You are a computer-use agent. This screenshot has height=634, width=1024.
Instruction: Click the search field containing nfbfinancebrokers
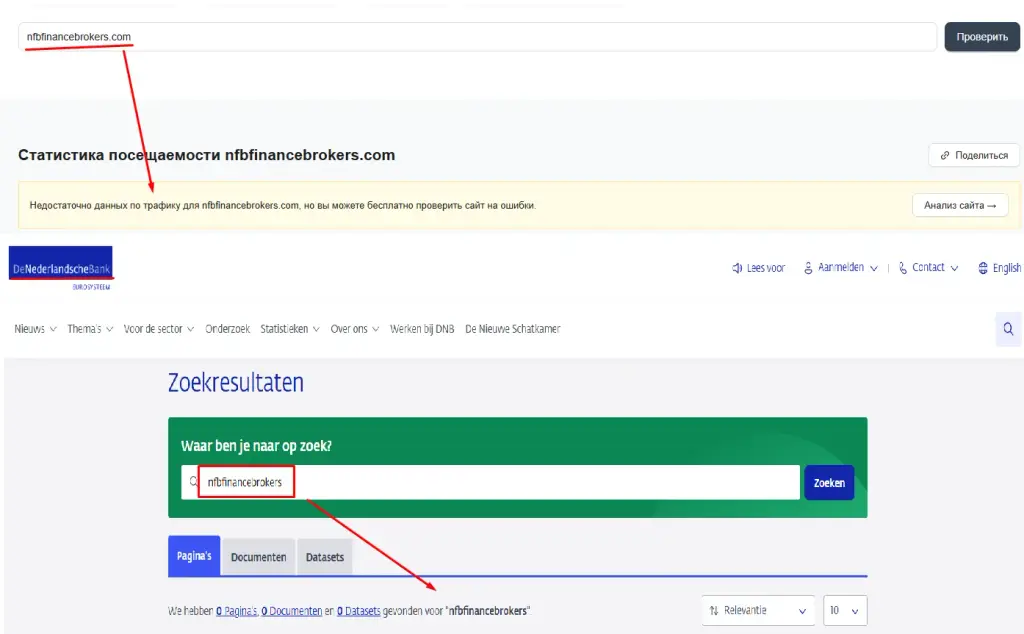click(490, 482)
